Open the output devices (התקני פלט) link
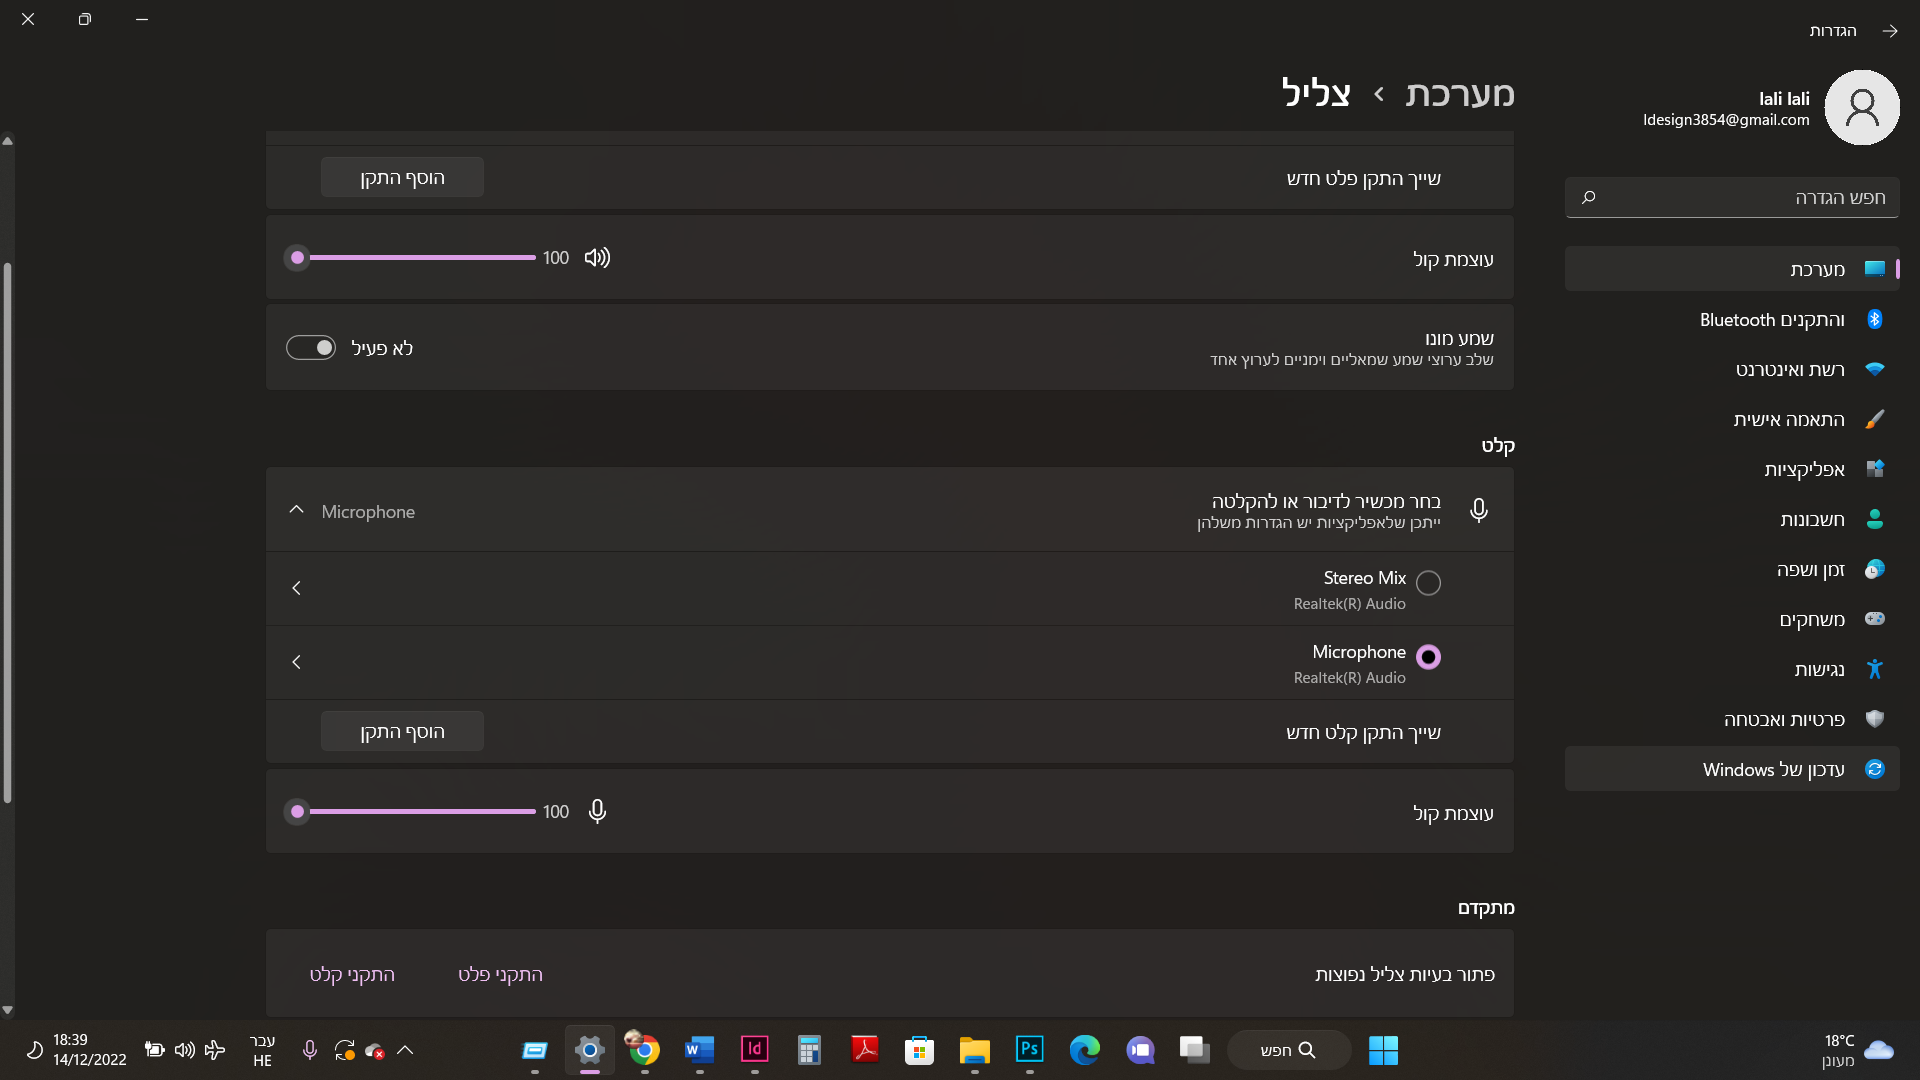 [x=500, y=974]
